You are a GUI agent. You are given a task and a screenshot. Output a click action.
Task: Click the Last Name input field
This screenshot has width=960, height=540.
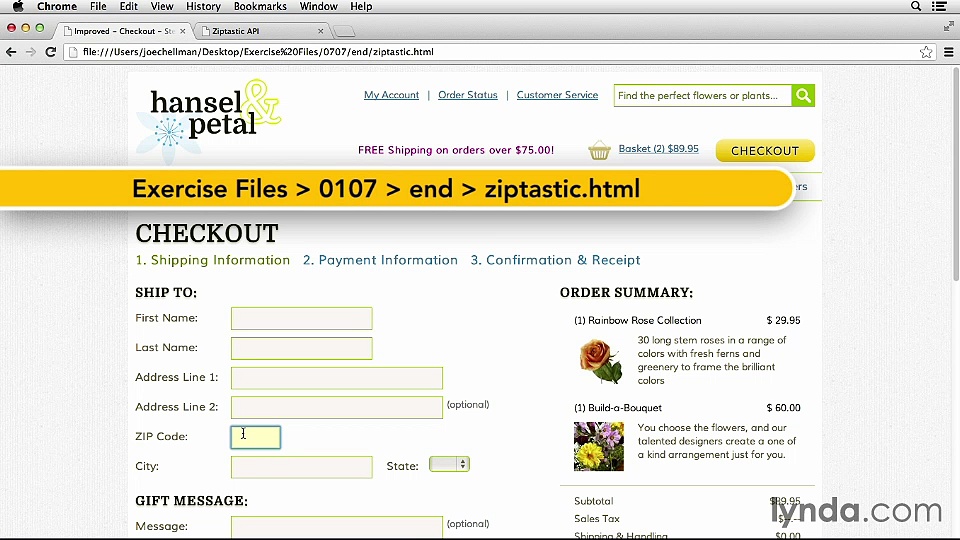pos(302,348)
